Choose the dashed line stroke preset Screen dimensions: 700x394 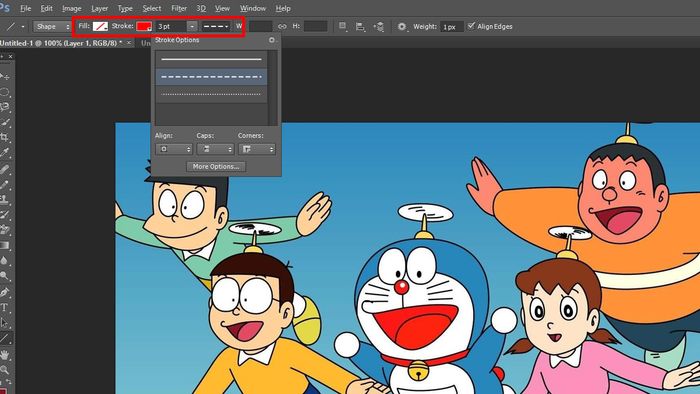(x=211, y=77)
